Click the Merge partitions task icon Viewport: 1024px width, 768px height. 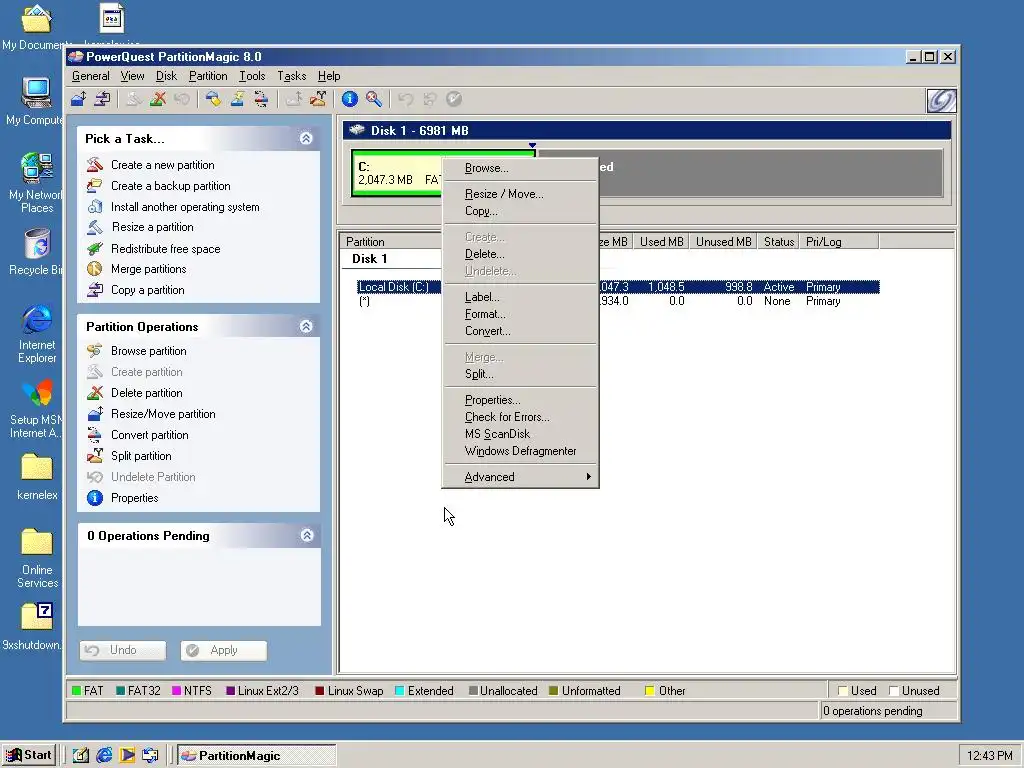95,269
